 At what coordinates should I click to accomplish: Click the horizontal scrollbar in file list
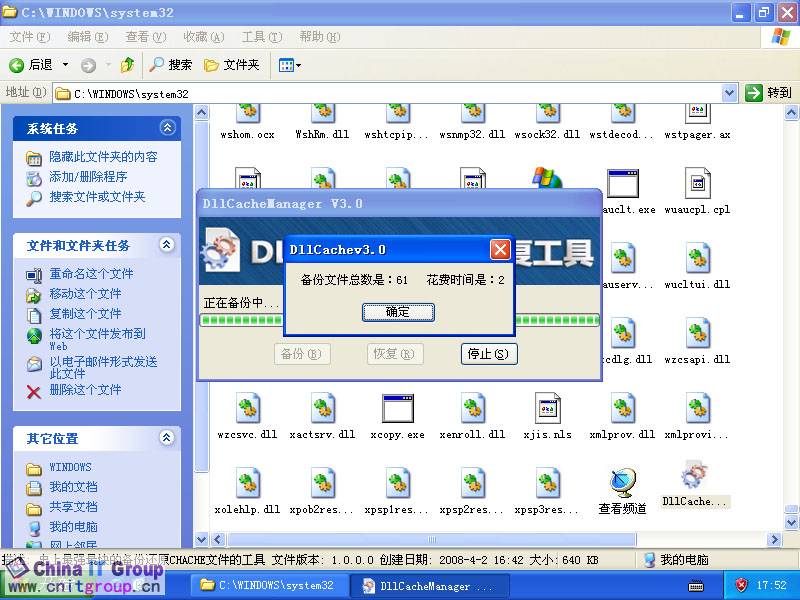tap(431, 539)
